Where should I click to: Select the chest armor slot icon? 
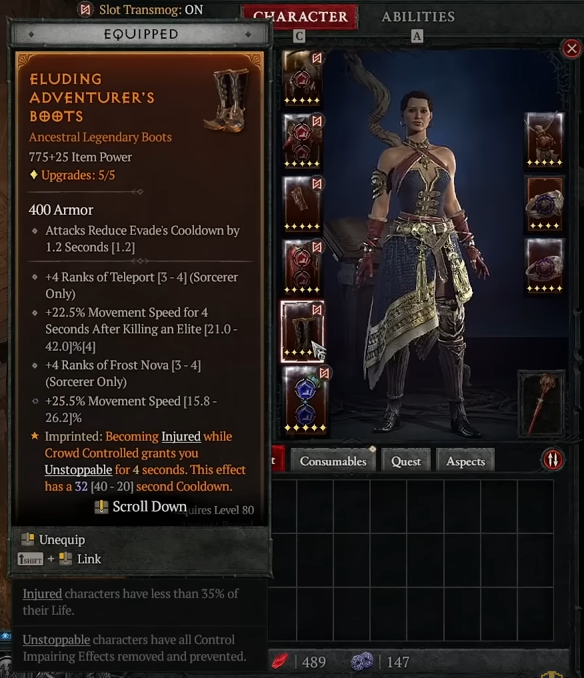pyautogui.click(x=302, y=141)
